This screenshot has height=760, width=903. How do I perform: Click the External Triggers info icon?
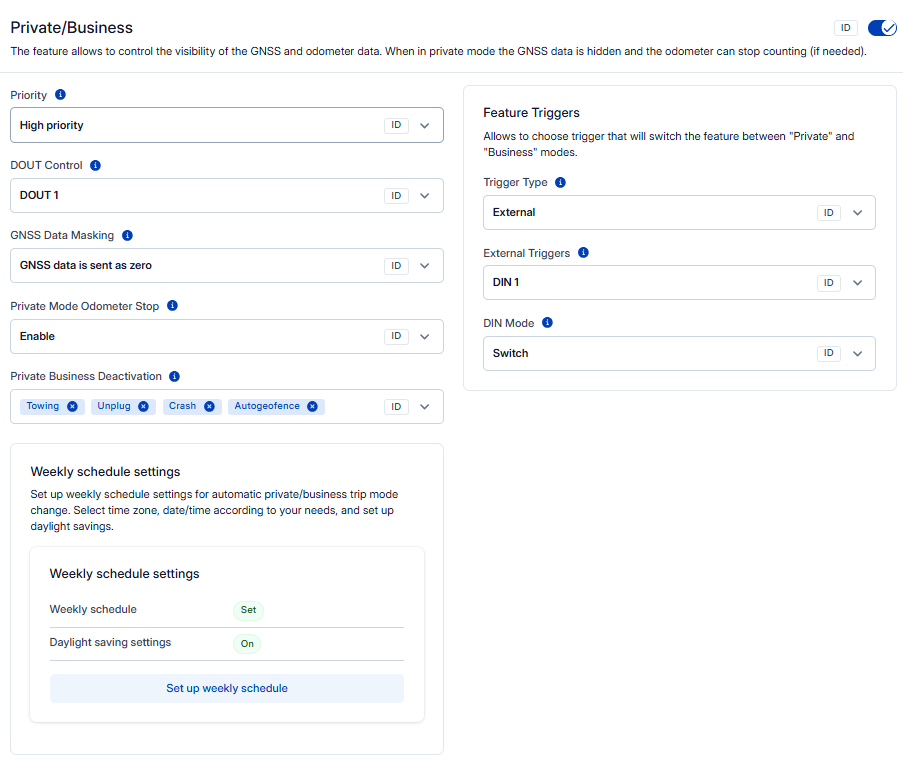point(583,253)
